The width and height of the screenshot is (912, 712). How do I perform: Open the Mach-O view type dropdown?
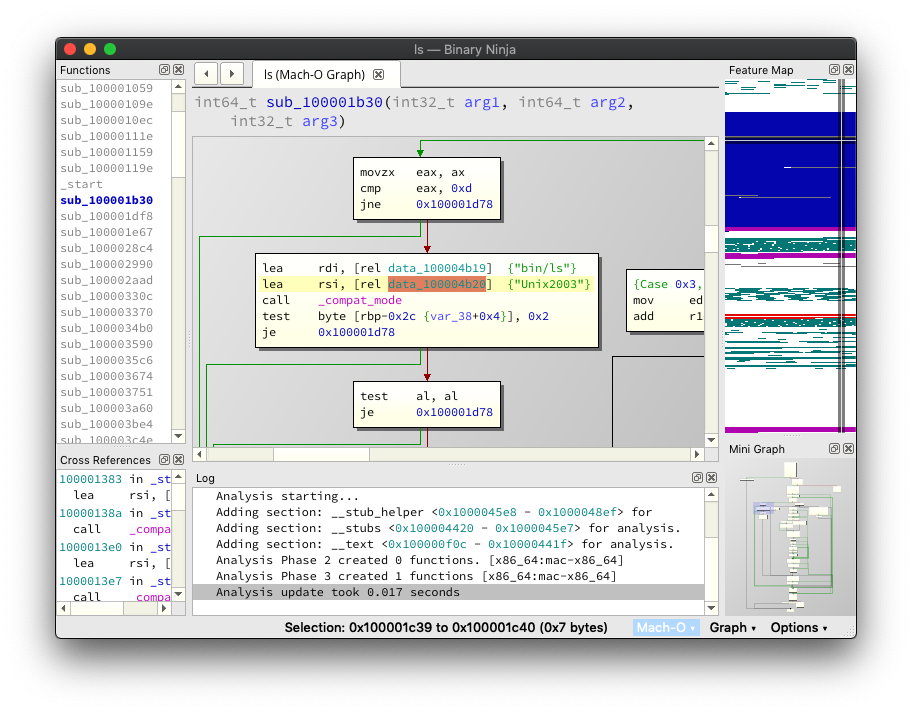pyautogui.click(x=666, y=627)
